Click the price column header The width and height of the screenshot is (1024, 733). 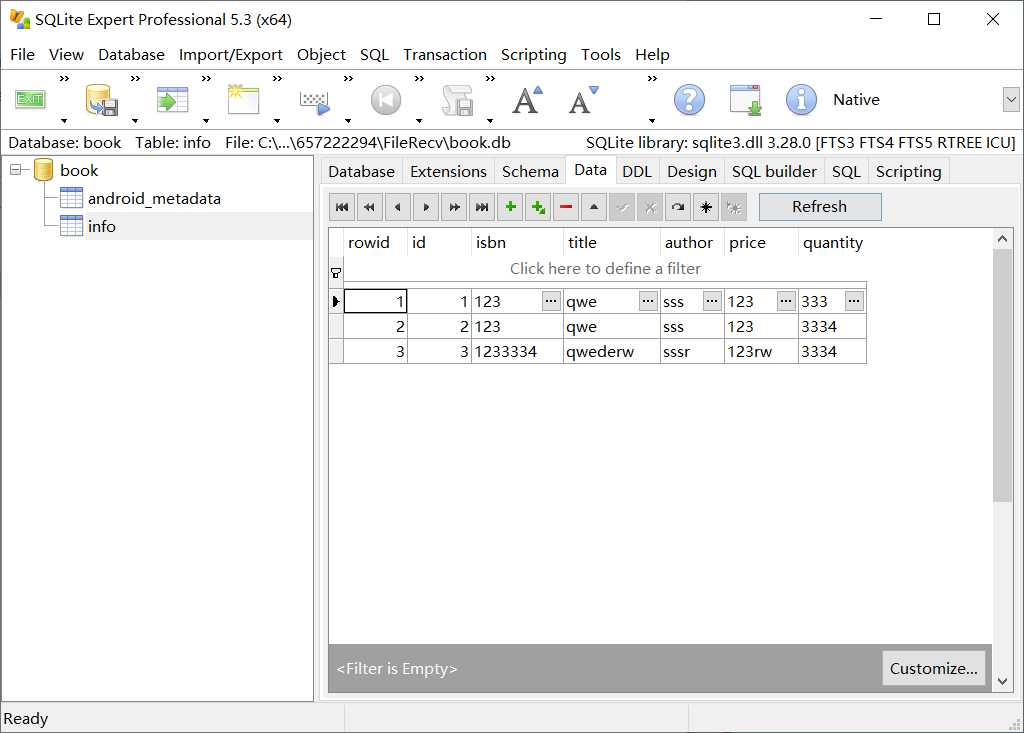point(761,243)
